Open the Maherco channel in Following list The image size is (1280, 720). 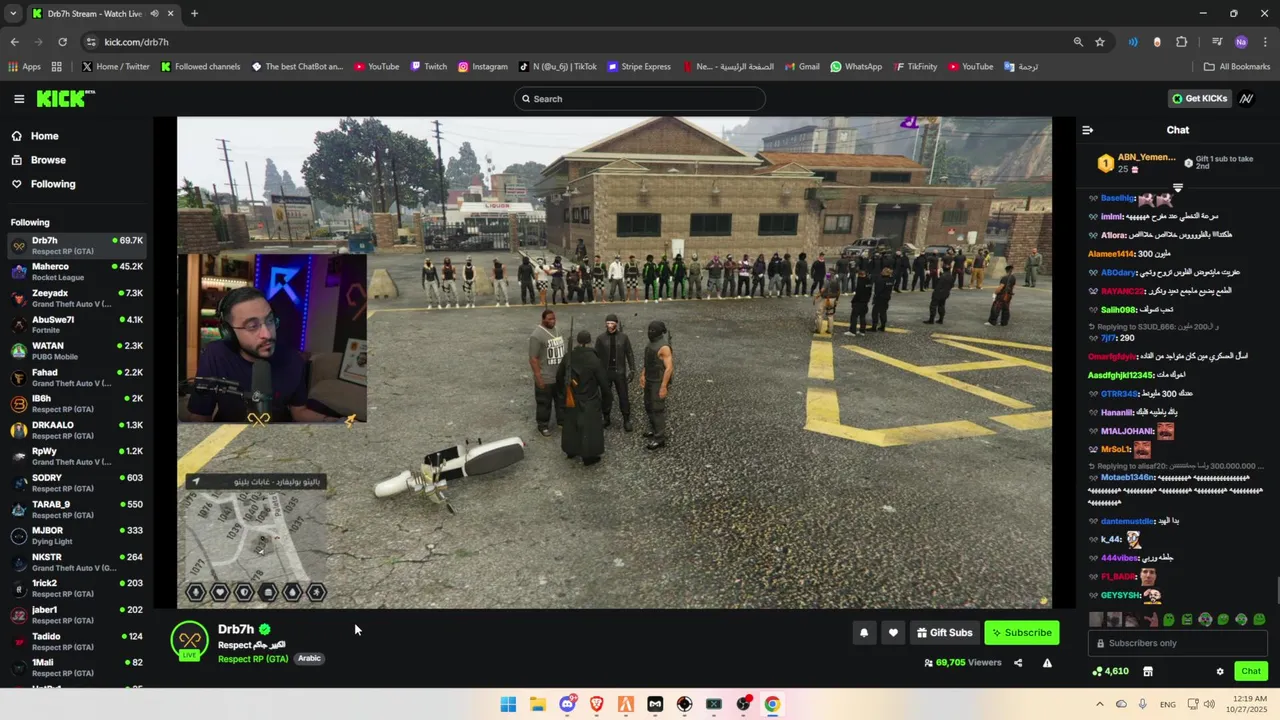(76, 272)
